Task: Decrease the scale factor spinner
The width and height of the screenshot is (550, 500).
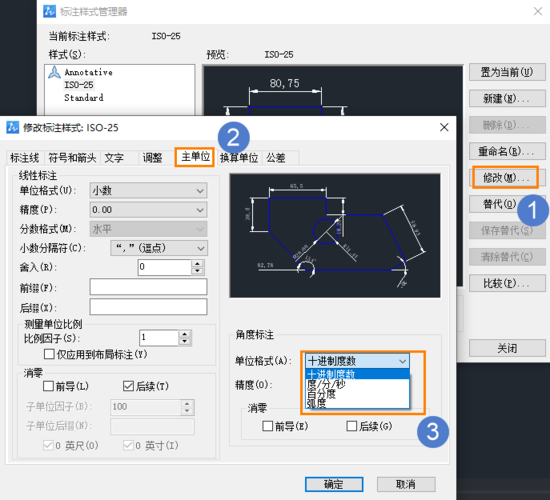Action: (x=185, y=341)
